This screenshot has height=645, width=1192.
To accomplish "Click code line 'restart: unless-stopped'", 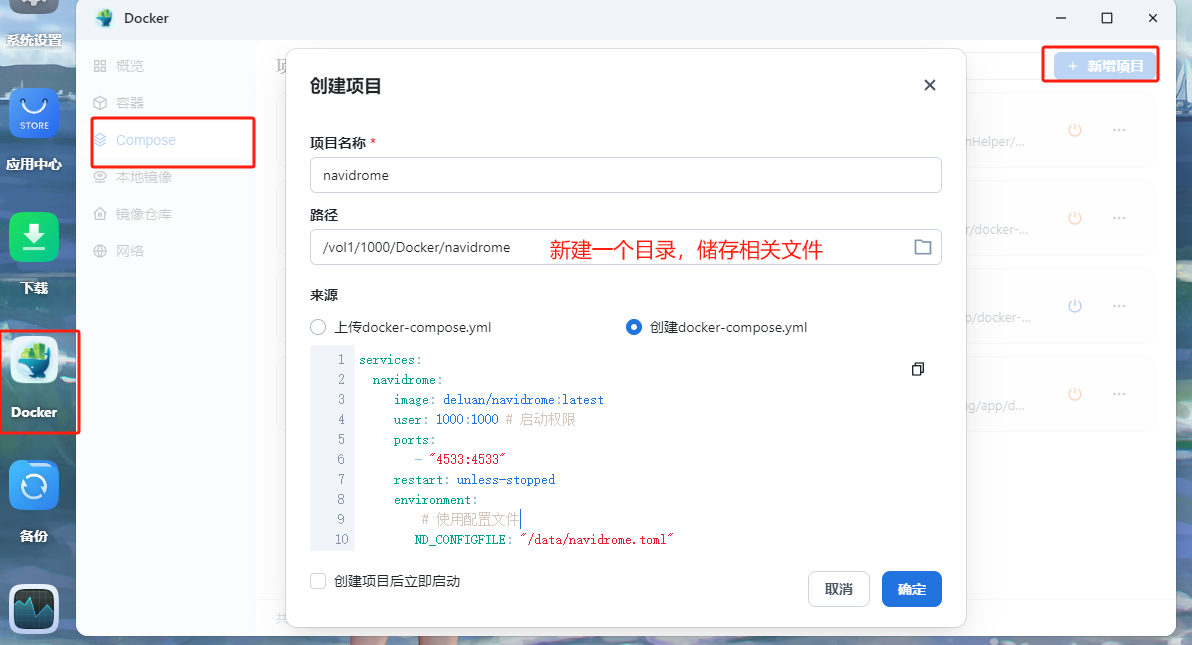I will 474,480.
